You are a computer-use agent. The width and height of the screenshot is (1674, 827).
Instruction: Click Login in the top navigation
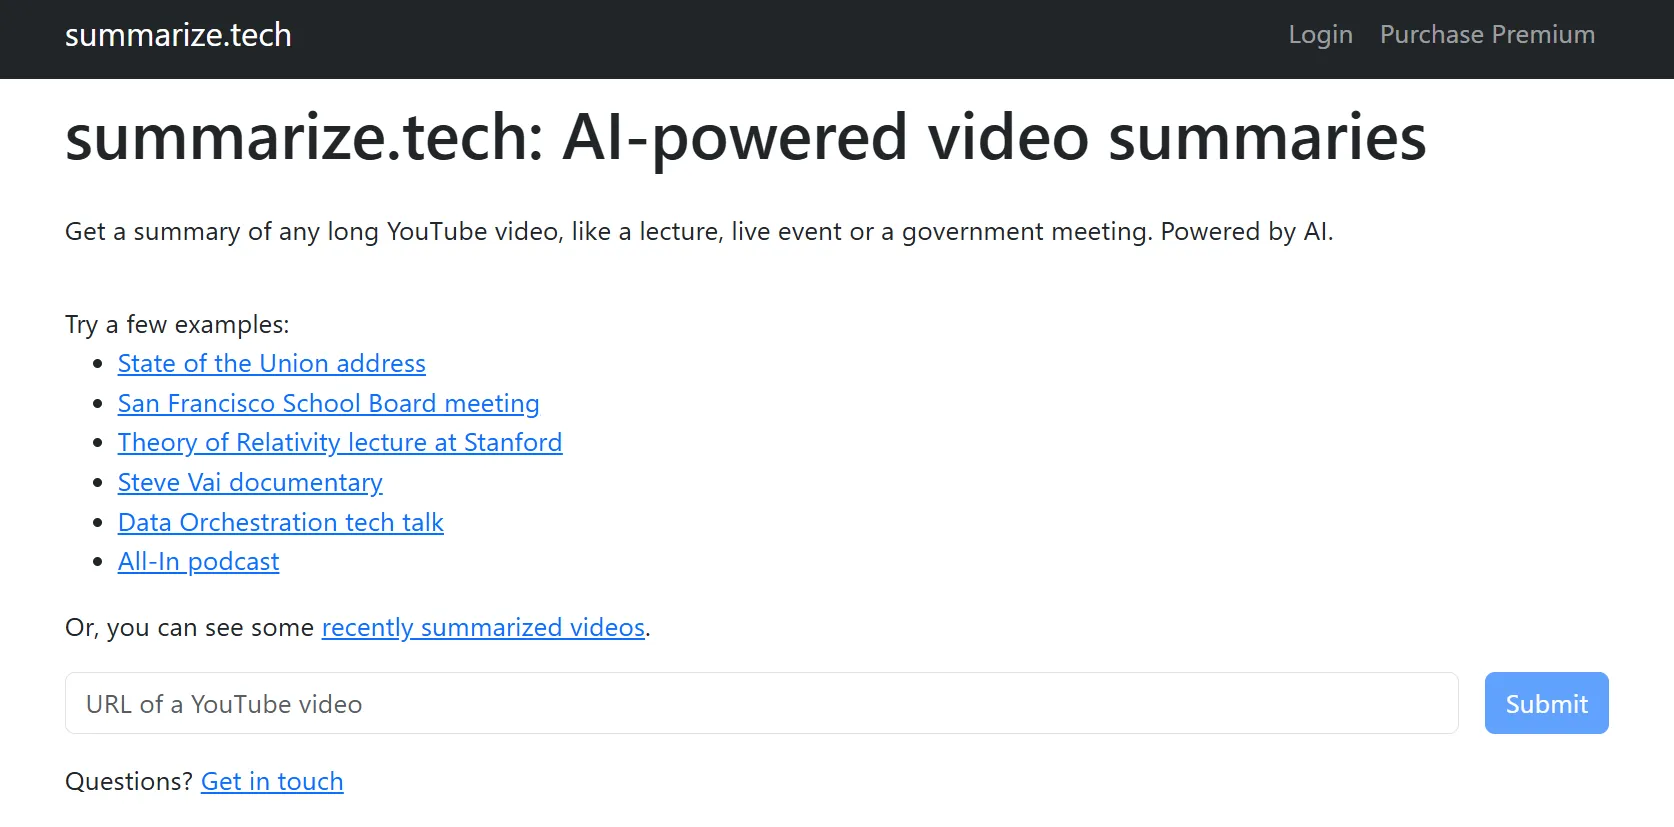click(x=1319, y=35)
